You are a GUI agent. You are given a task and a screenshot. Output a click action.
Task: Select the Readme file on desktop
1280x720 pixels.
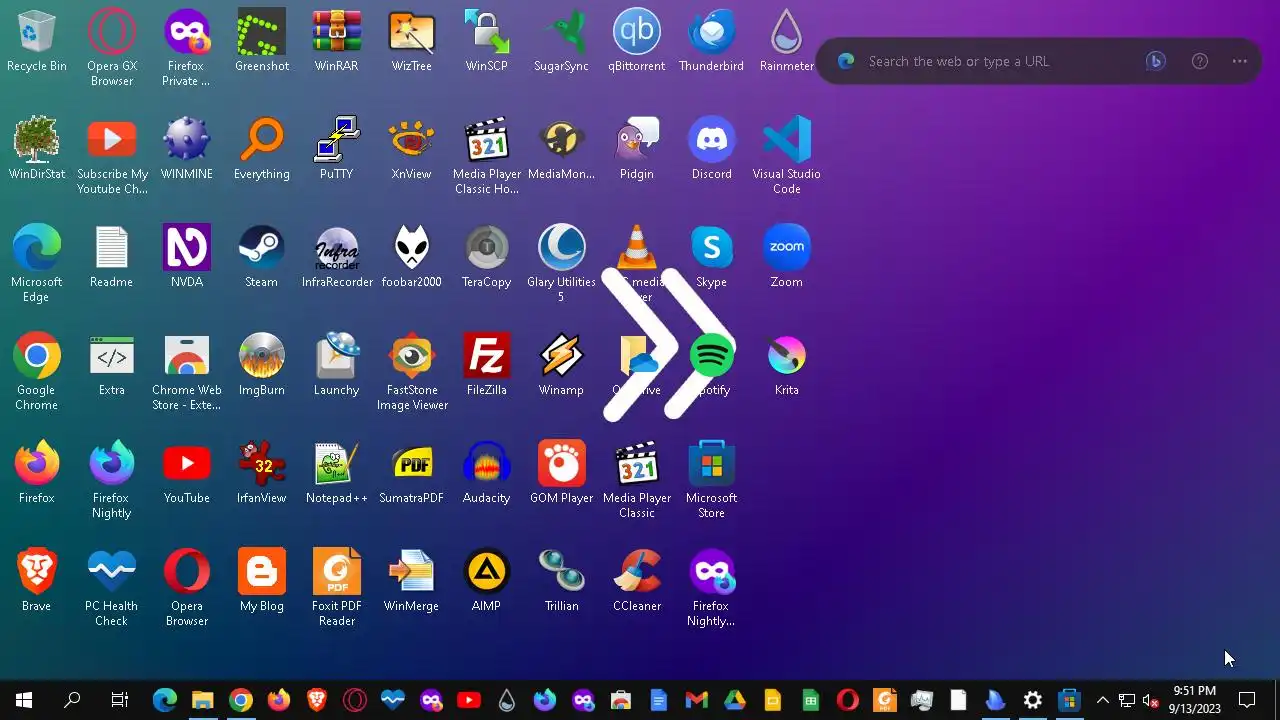click(111, 258)
